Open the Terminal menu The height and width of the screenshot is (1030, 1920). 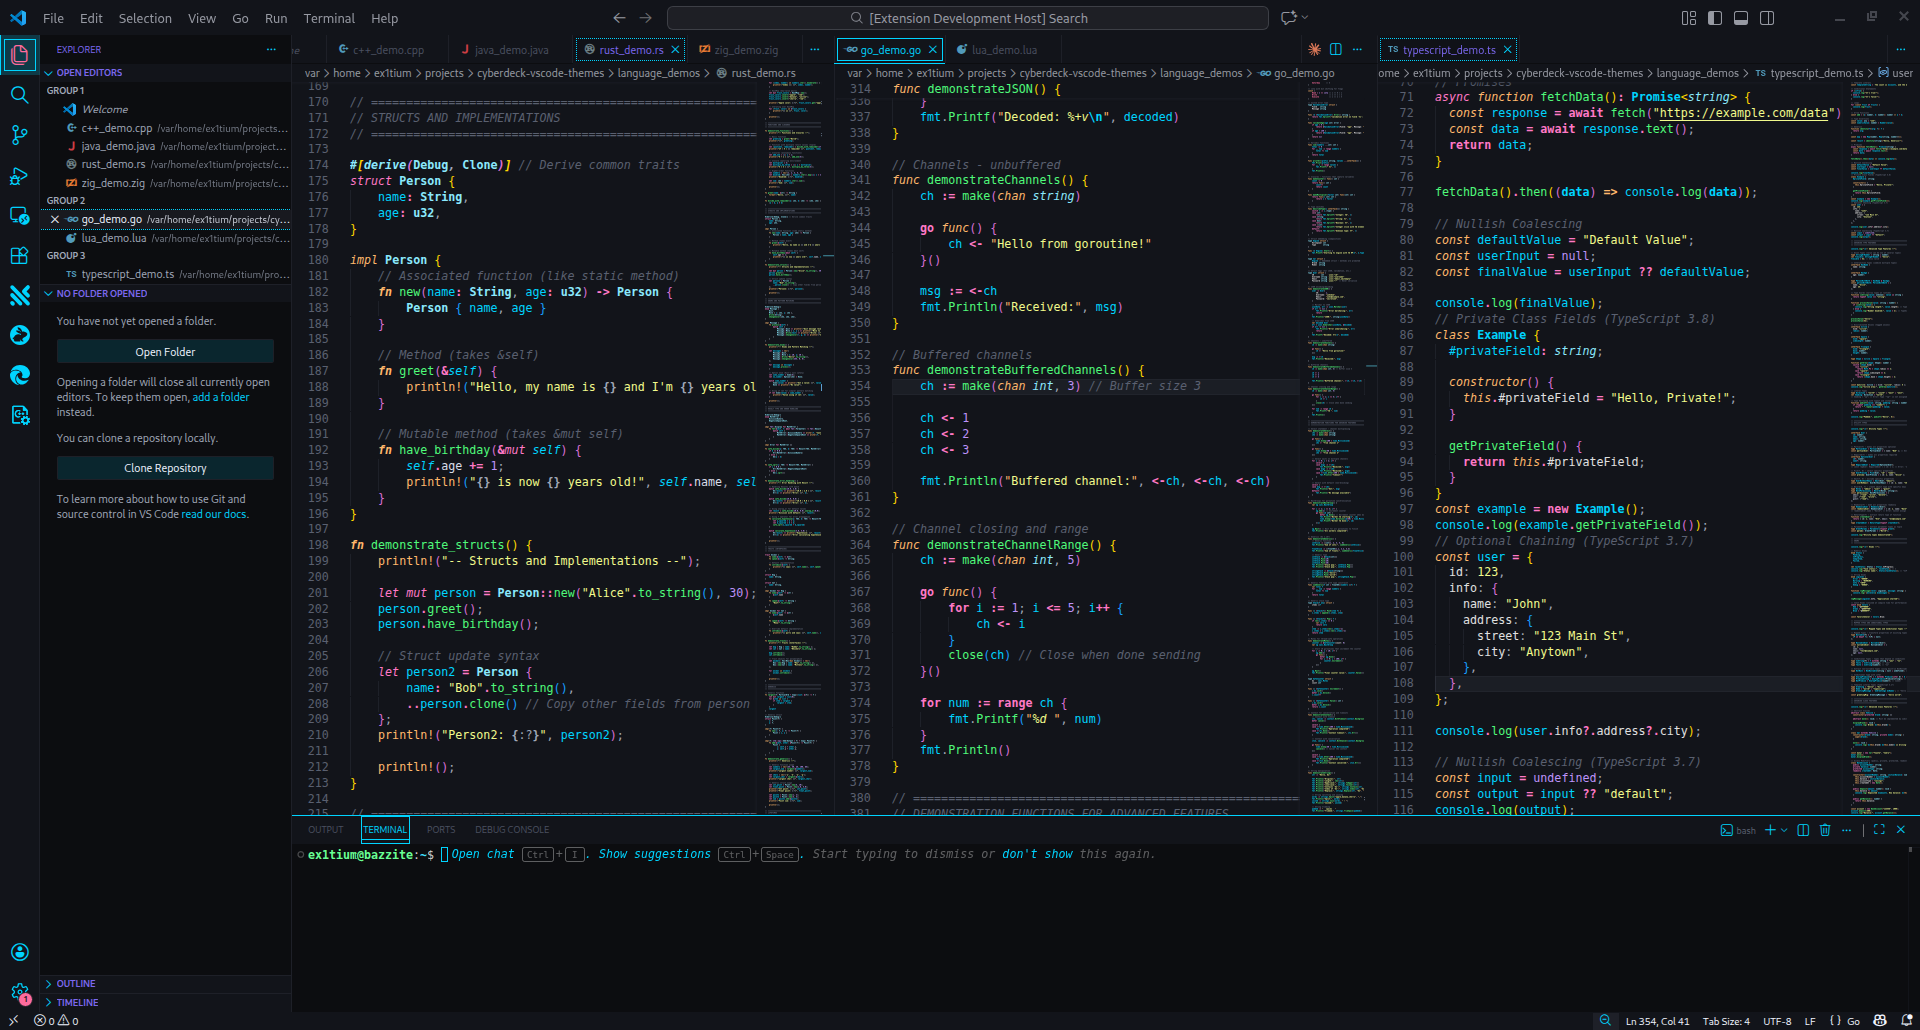tap(328, 18)
